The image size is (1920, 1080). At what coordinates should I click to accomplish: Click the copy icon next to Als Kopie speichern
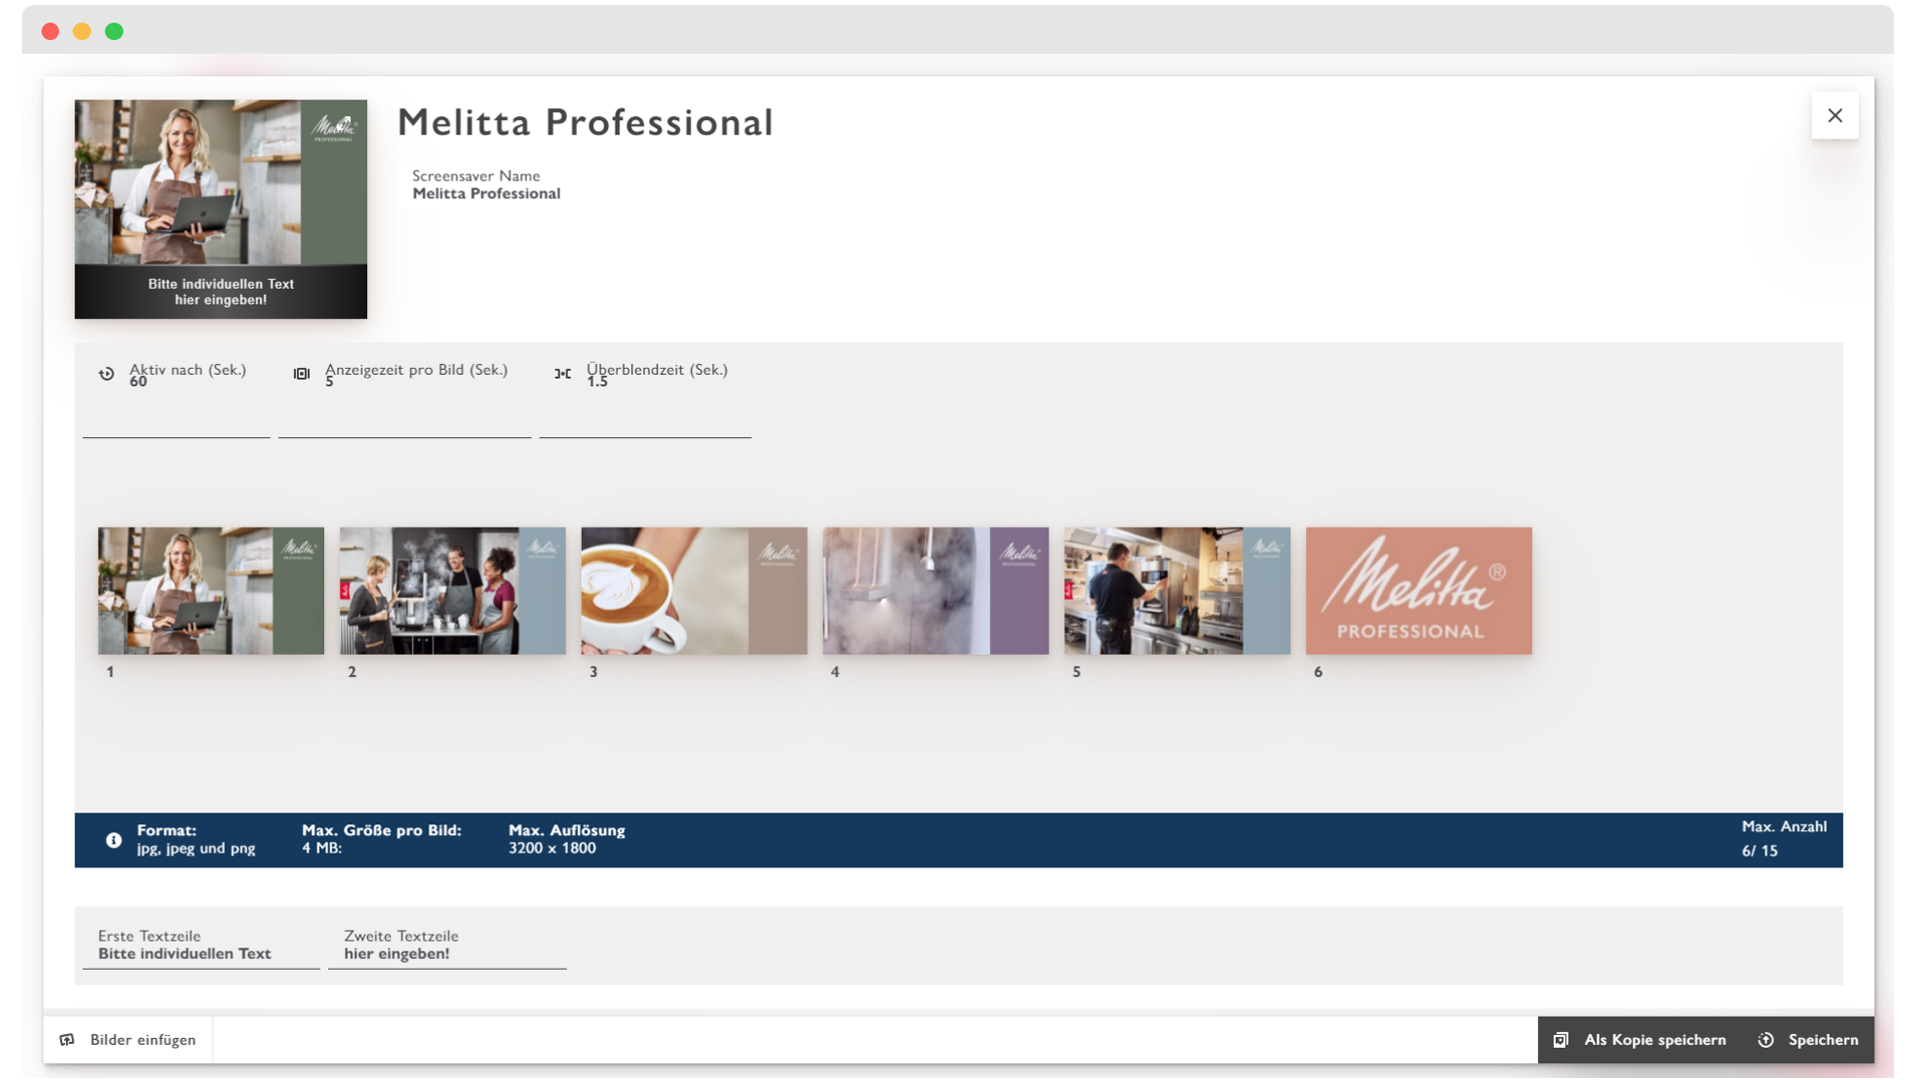[x=1561, y=1040]
